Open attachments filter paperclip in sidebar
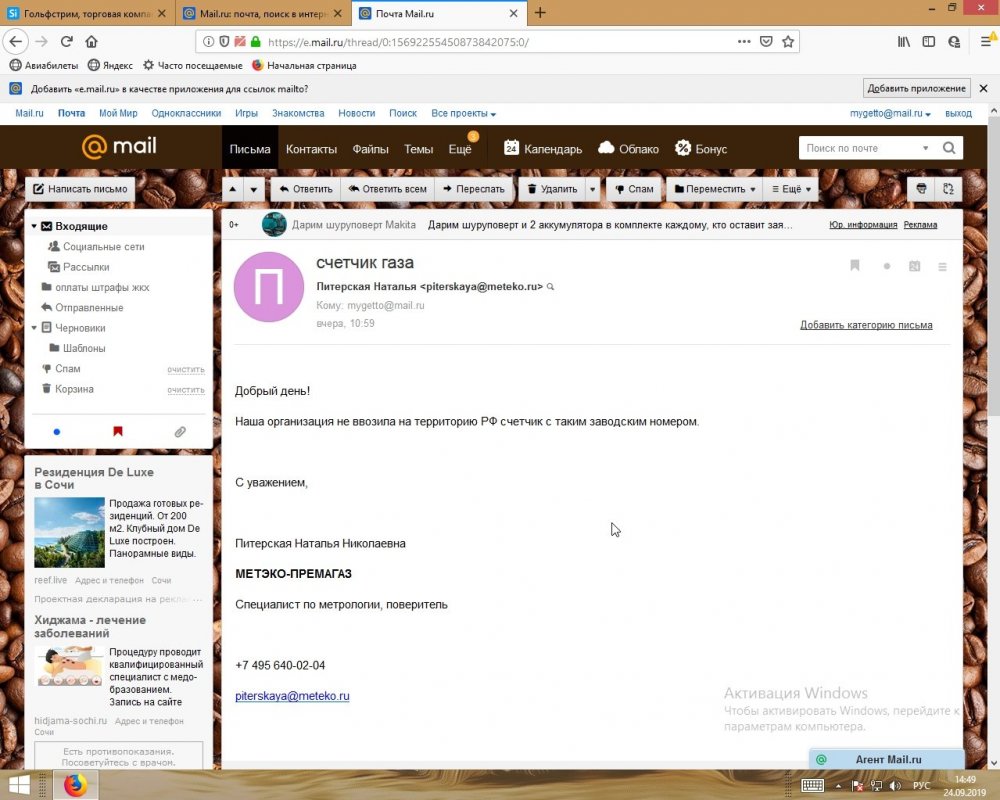The width and height of the screenshot is (1000, 800). click(x=180, y=431)
